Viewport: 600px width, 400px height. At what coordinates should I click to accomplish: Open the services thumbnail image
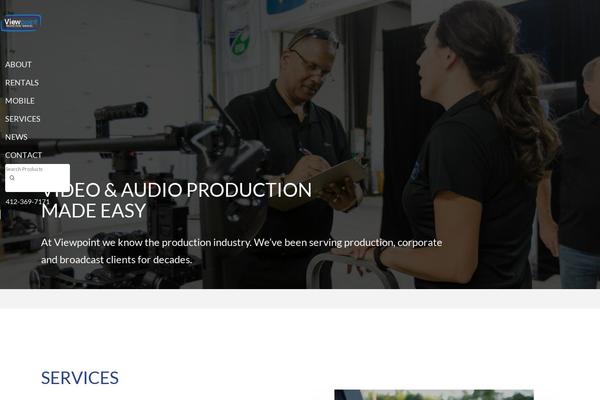click(x=434, y=395)
